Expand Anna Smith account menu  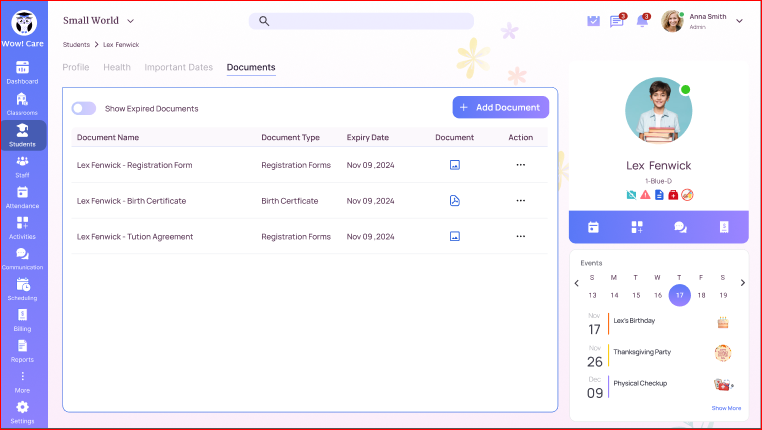739,21
